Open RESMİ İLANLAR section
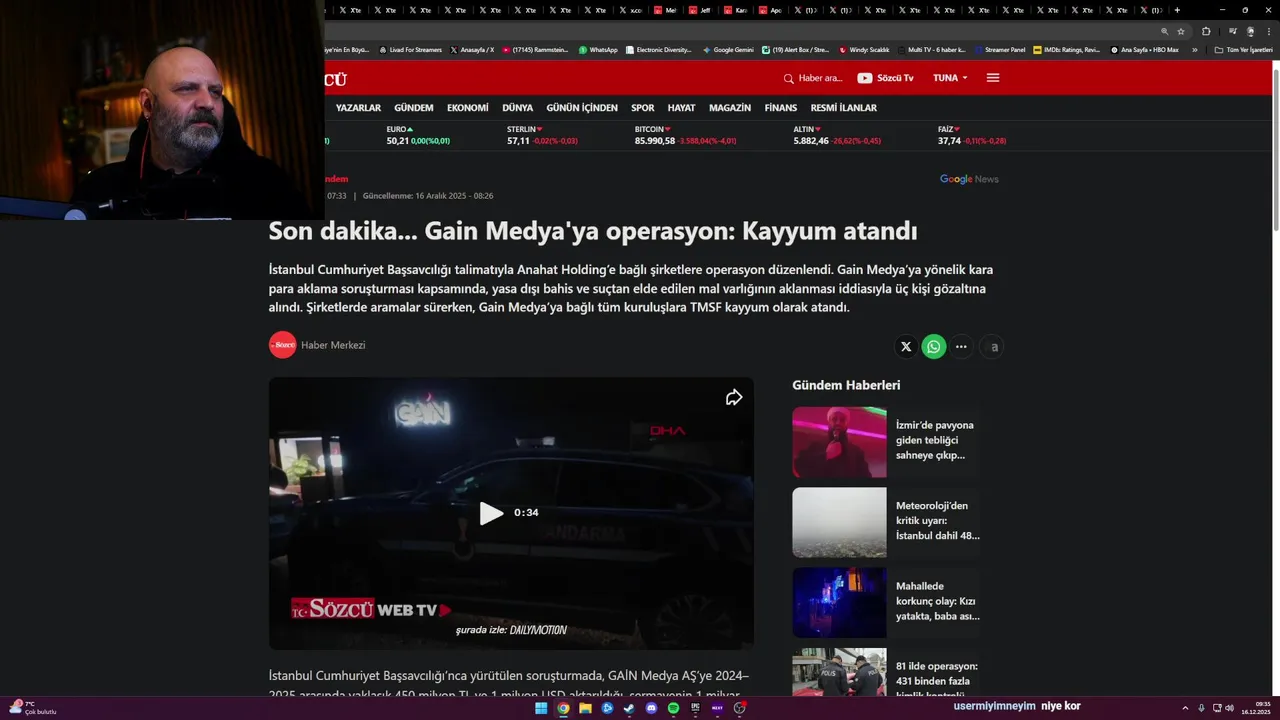 [x=844, y=108]
